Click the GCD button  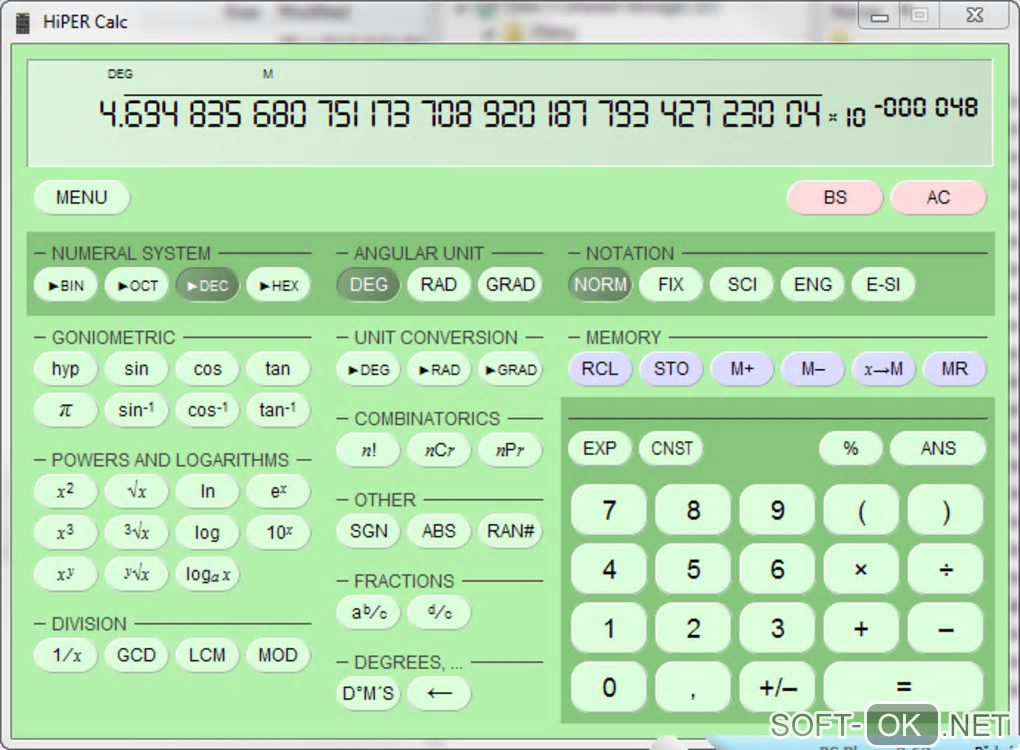tap(137, 655)
